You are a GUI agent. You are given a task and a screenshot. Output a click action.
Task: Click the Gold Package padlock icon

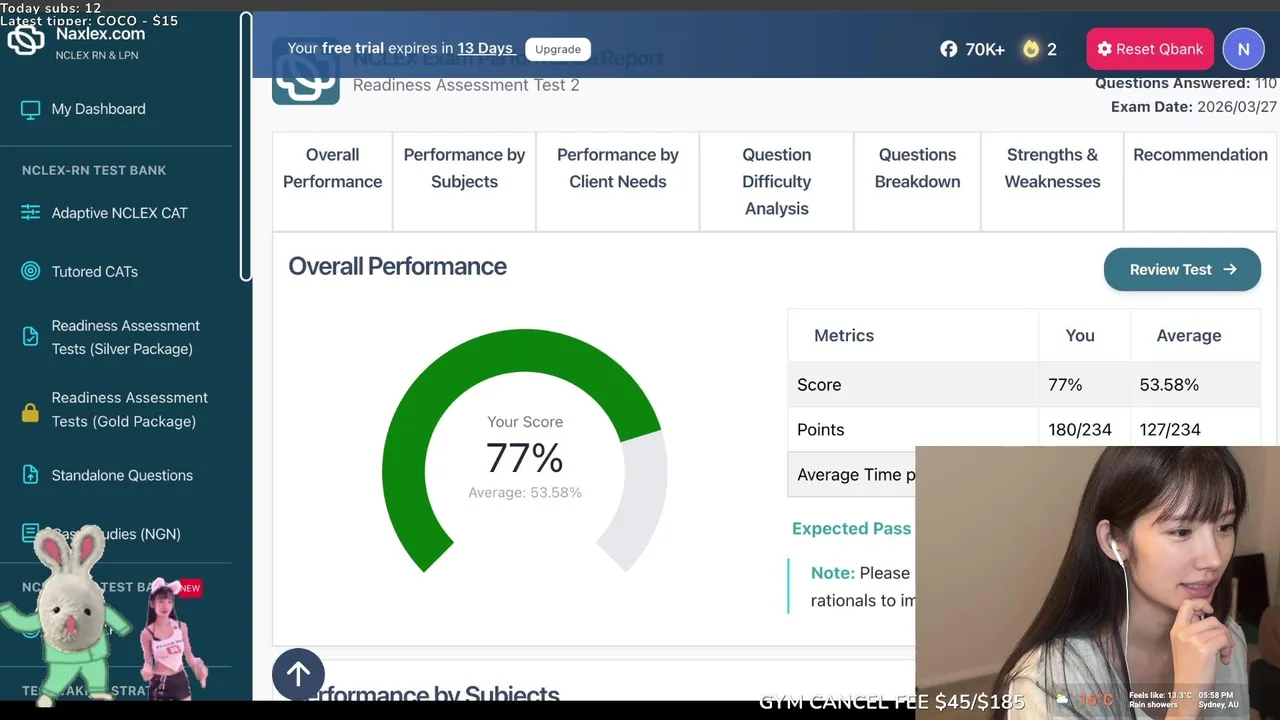tap(31, 411)
